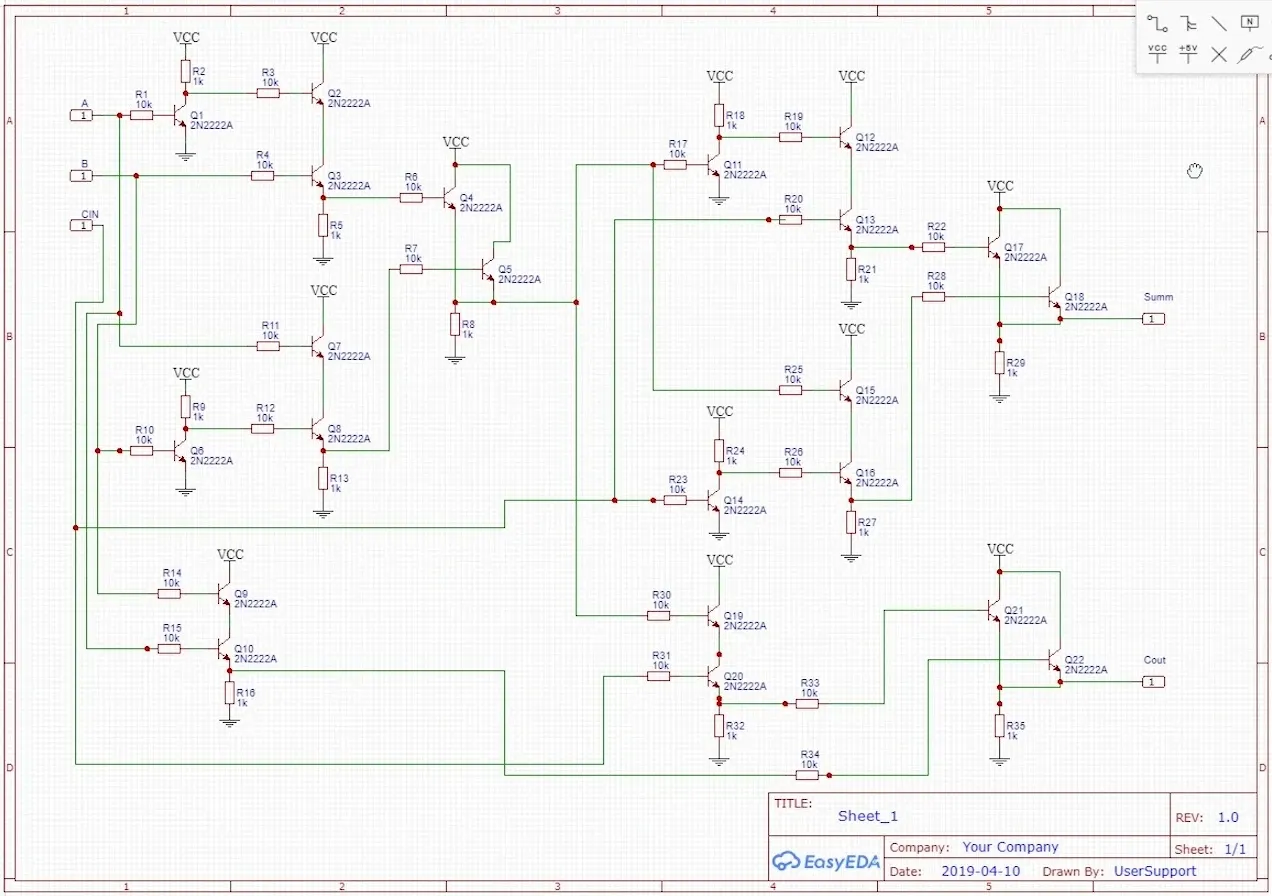Select resistor R29 1k
The image size is (1272, 896).
coord(999,362)
